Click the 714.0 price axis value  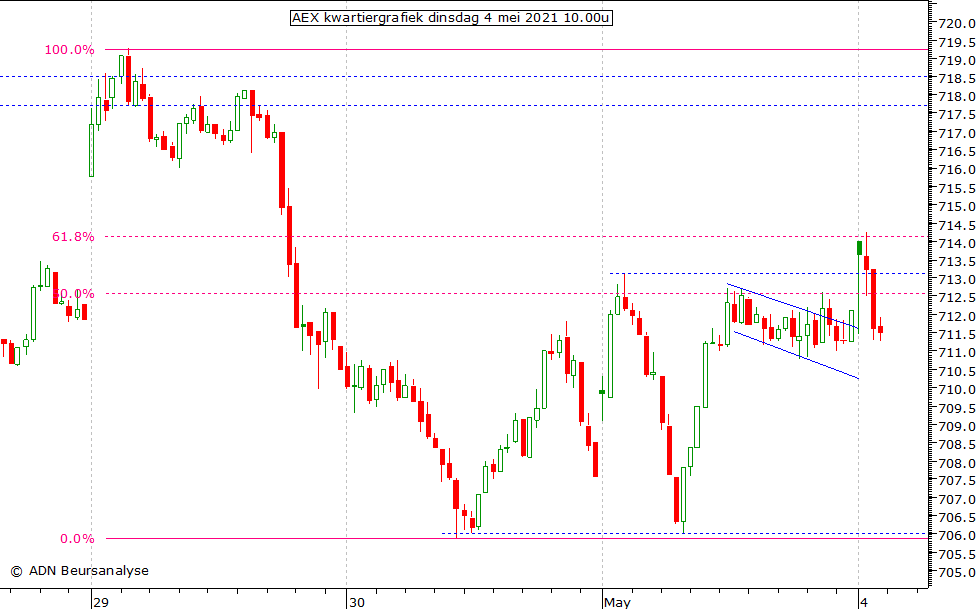click(x=956, y=244)
